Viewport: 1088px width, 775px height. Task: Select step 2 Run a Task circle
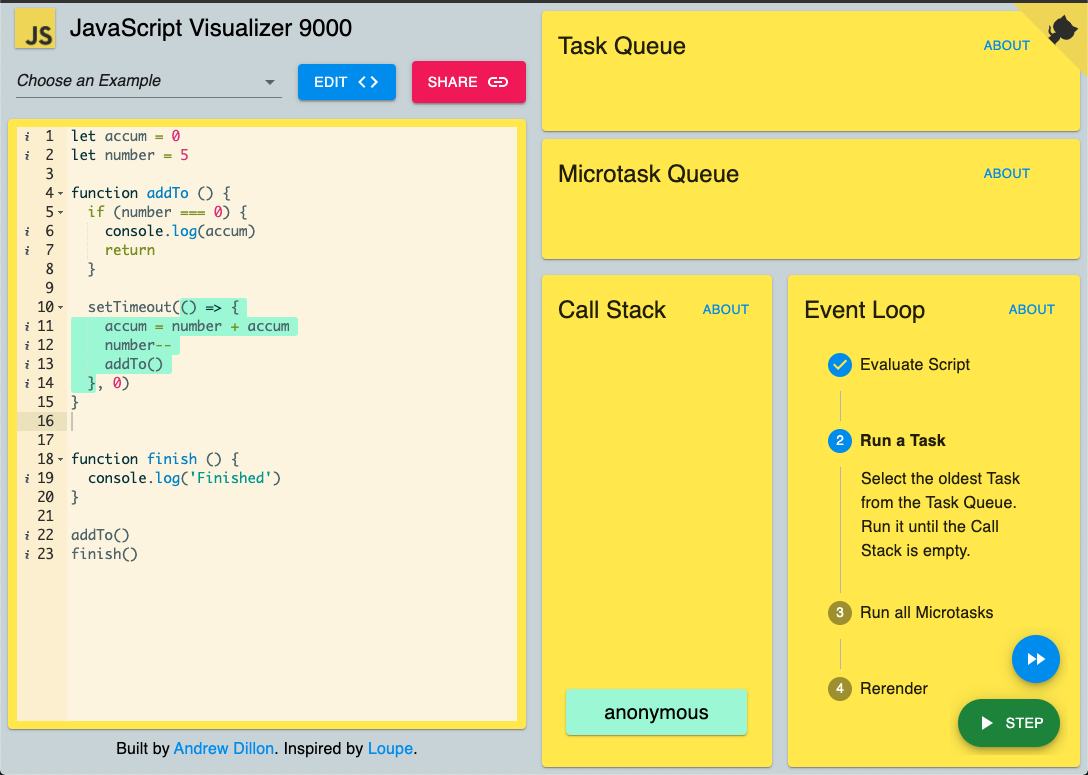point(840,441)
